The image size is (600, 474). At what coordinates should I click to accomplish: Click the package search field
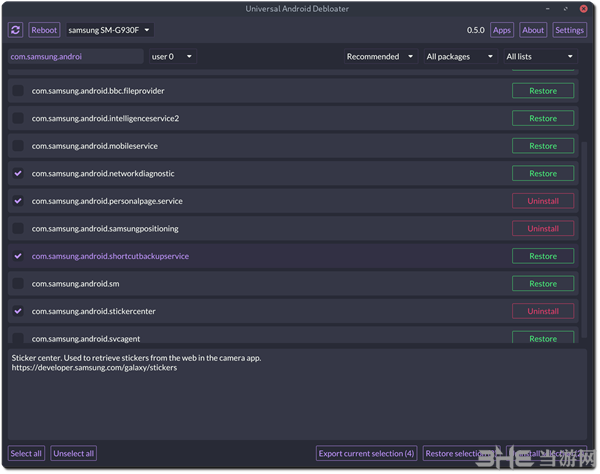point(75,57)
